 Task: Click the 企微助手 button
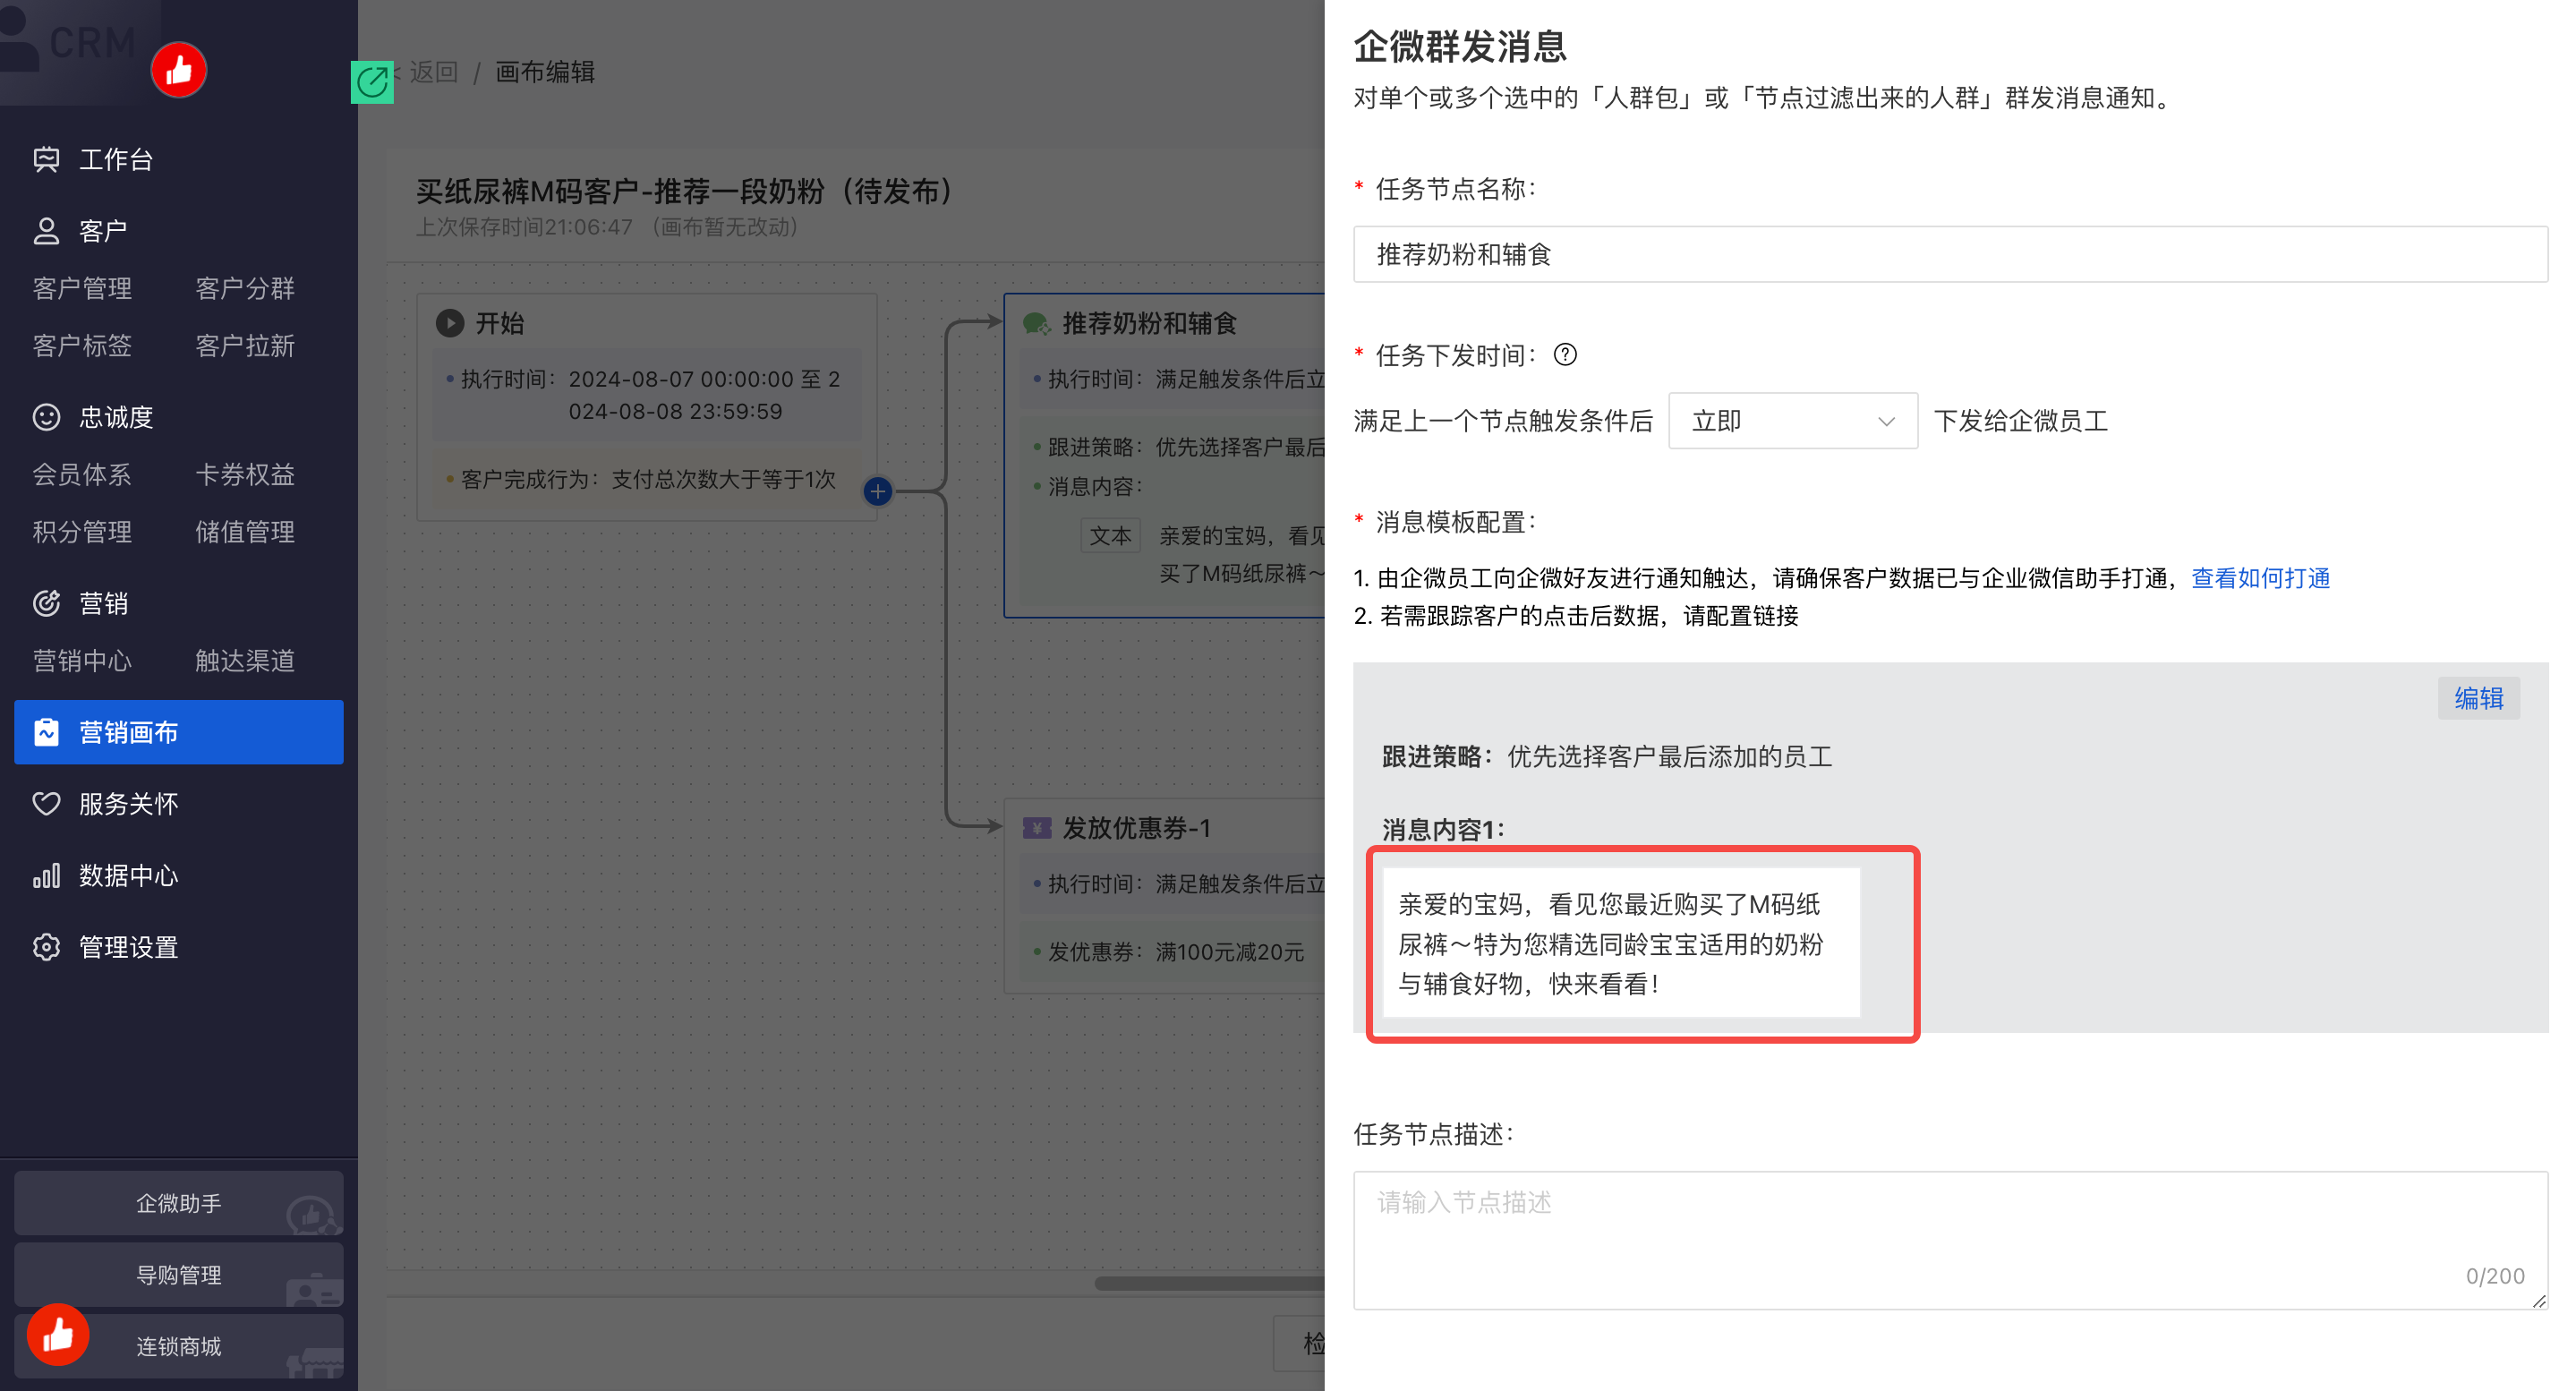point(178,1203)
